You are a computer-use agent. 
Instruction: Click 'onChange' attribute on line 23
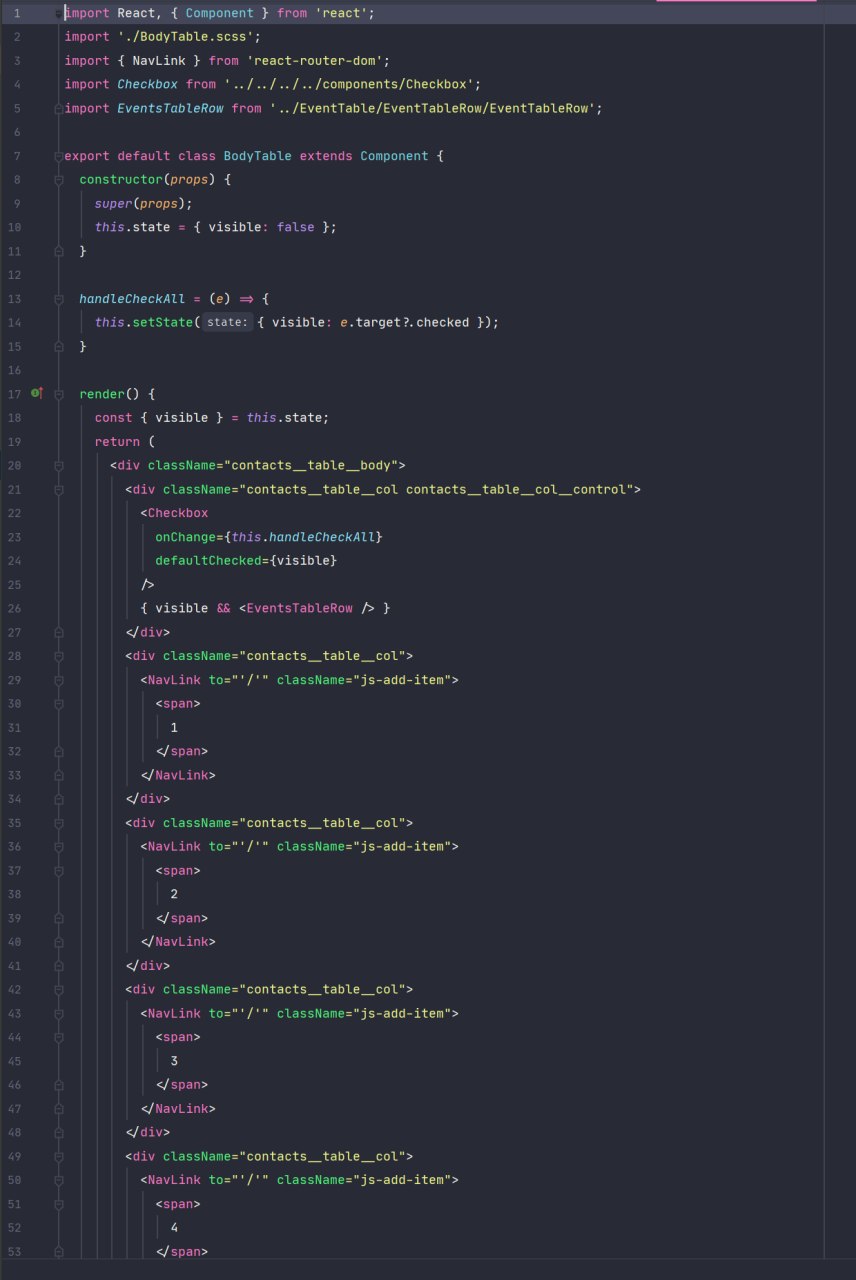(x=186, y=537)
